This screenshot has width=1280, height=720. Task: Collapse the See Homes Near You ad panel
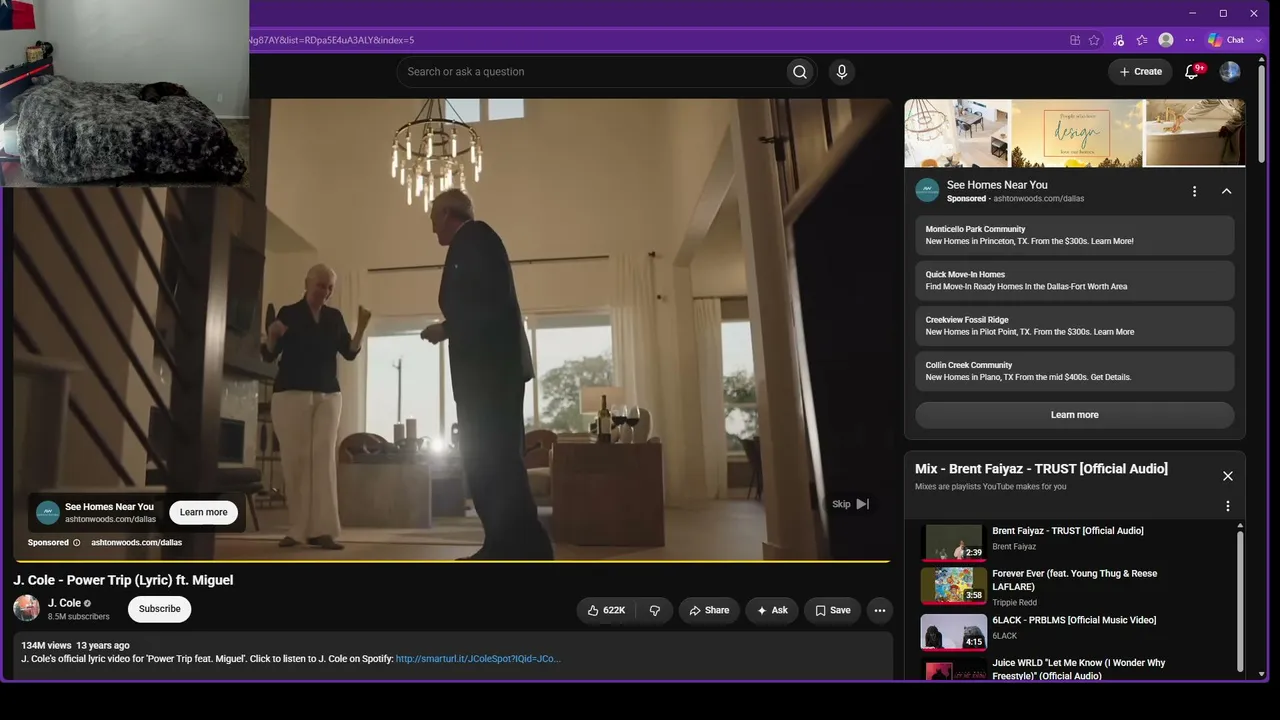tap(1227, 191)
